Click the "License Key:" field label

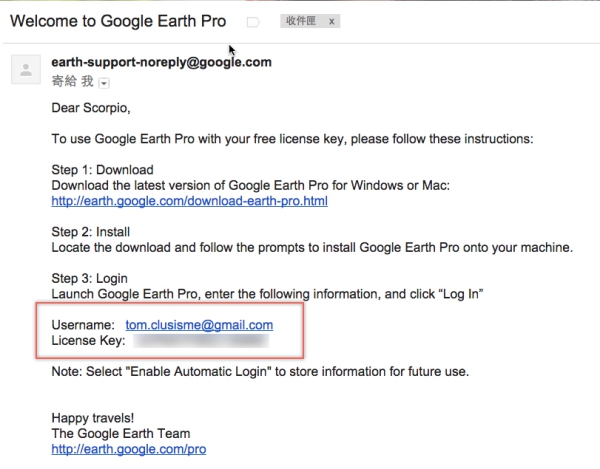tap(86, 341)
